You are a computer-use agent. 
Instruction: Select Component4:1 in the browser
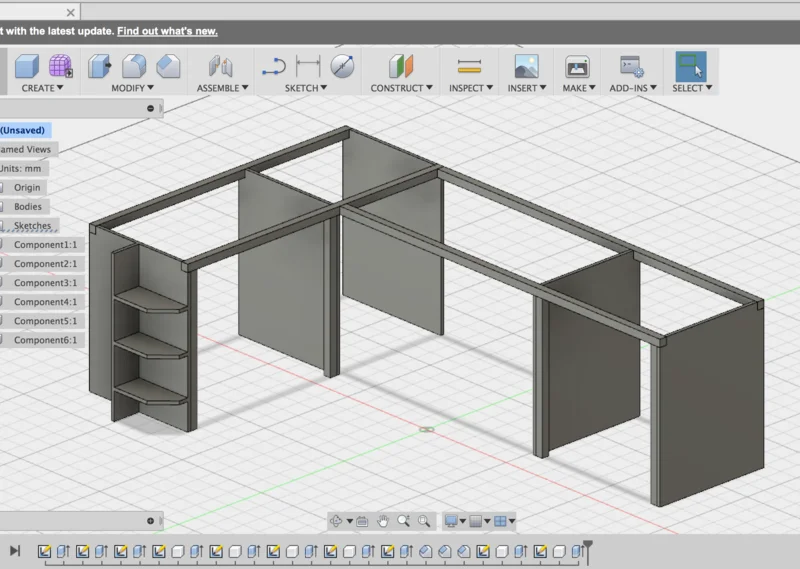coord(45,302)
